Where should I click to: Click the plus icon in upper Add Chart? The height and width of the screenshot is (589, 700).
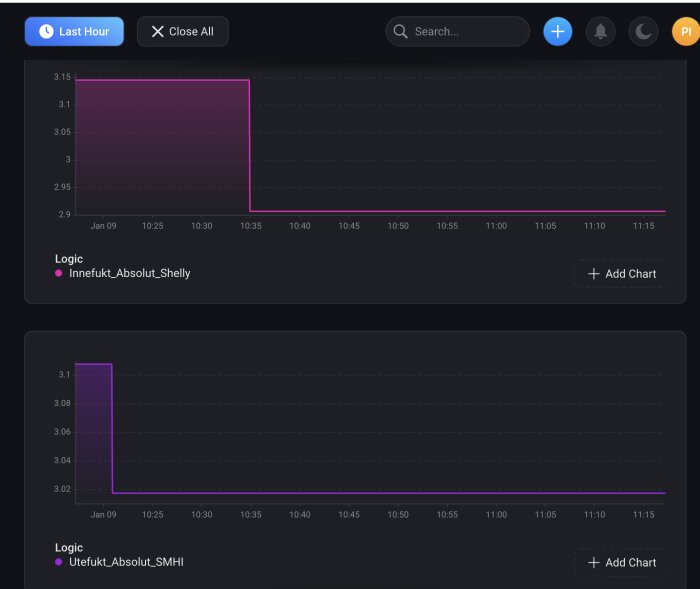click(593, 274)
